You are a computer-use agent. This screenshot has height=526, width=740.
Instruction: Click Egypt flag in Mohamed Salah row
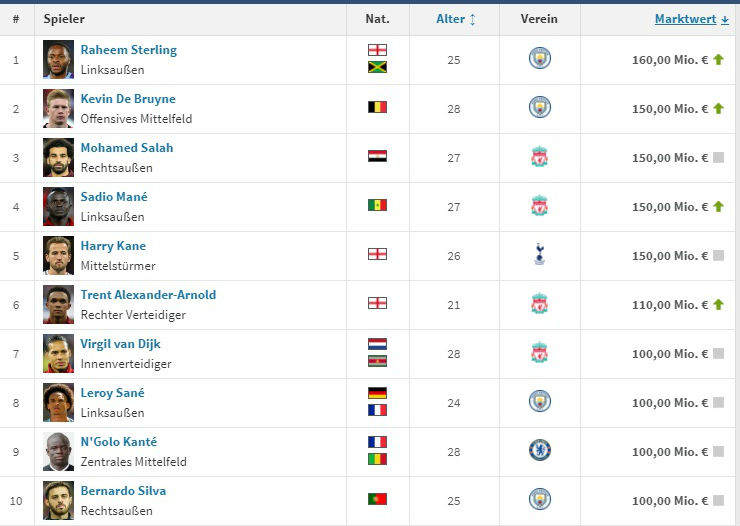point(377,157)
